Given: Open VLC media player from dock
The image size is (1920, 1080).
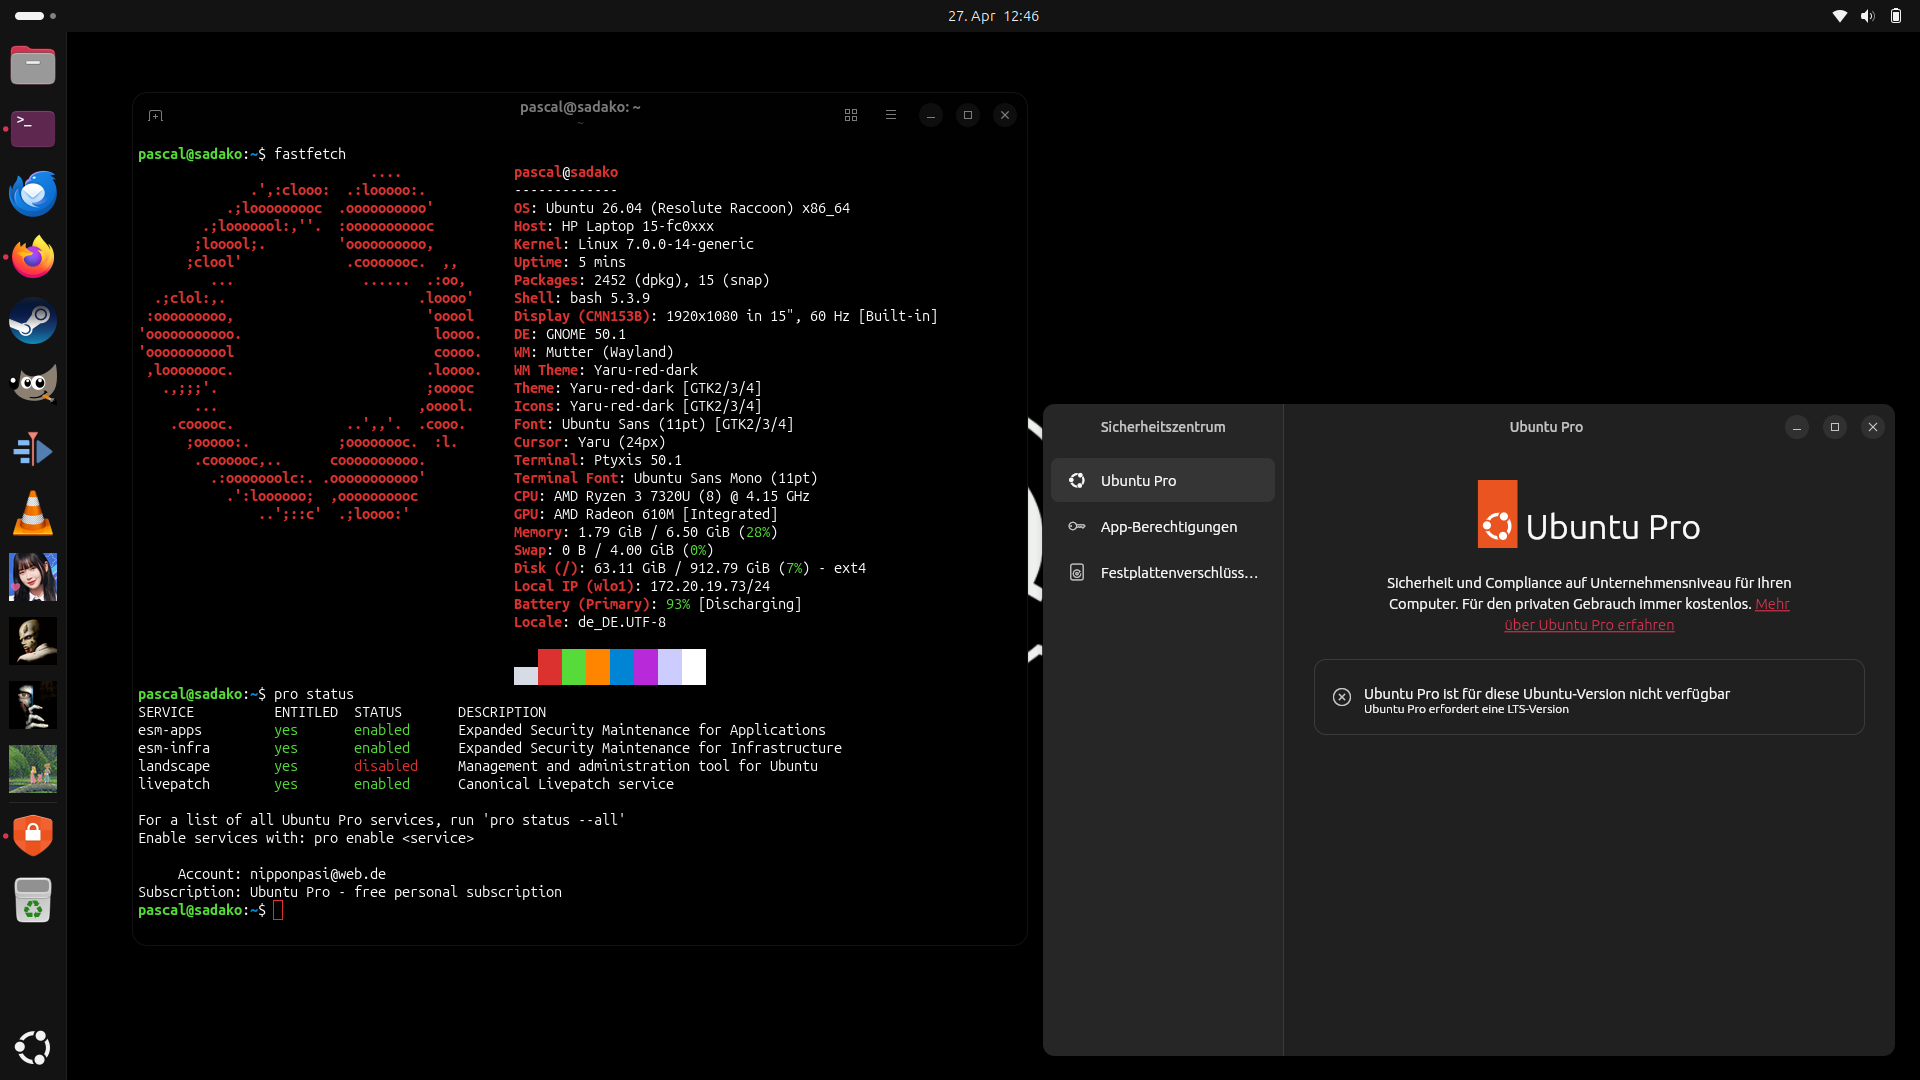Looking at the screenshot, I should (x=33, y=514).
